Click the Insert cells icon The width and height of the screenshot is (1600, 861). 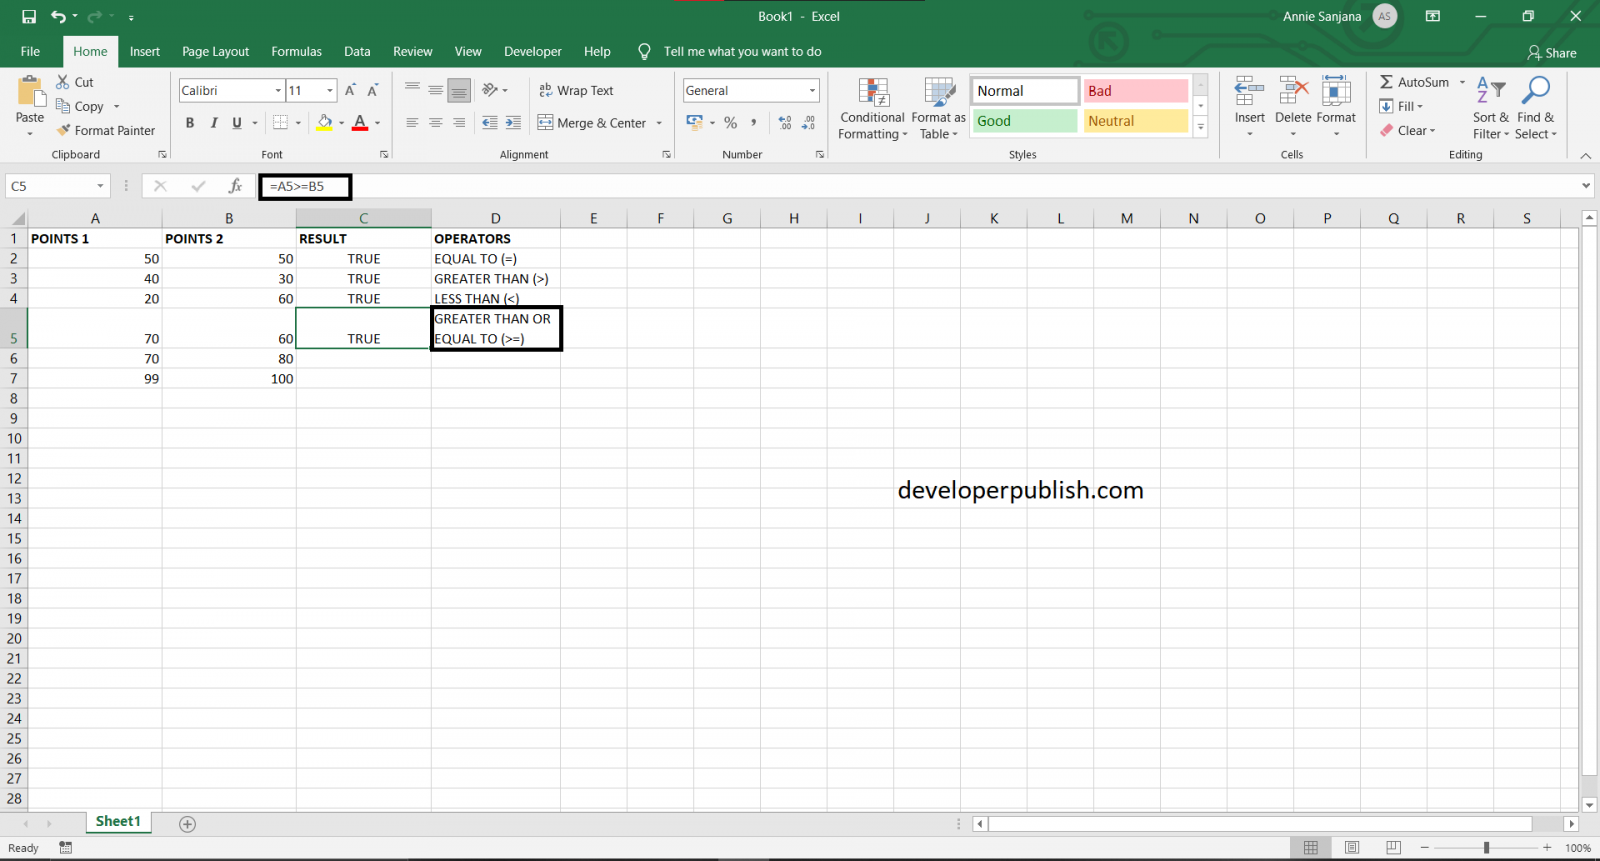[x=1249, y=92]
